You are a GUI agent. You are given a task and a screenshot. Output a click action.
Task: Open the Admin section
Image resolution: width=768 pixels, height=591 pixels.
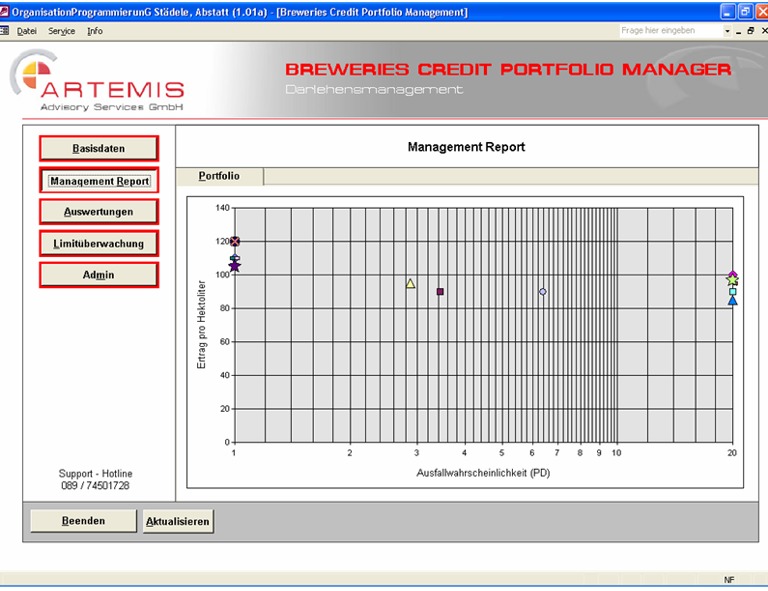click(x=99, y=275)
